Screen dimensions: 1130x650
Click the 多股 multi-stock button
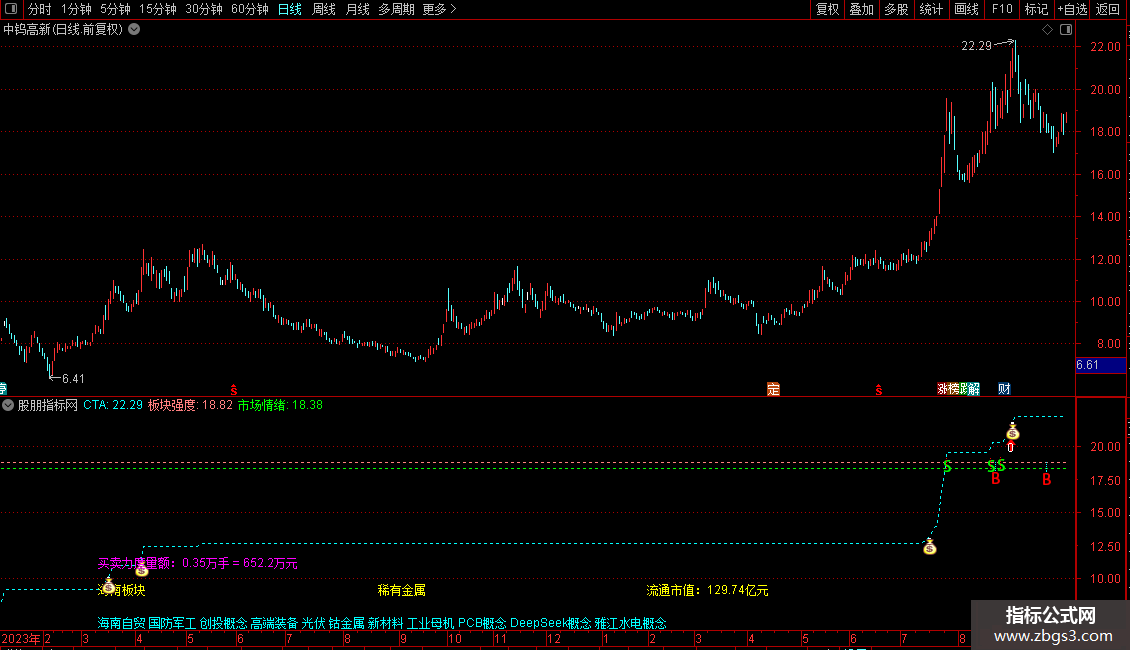[x=896, y=9]
